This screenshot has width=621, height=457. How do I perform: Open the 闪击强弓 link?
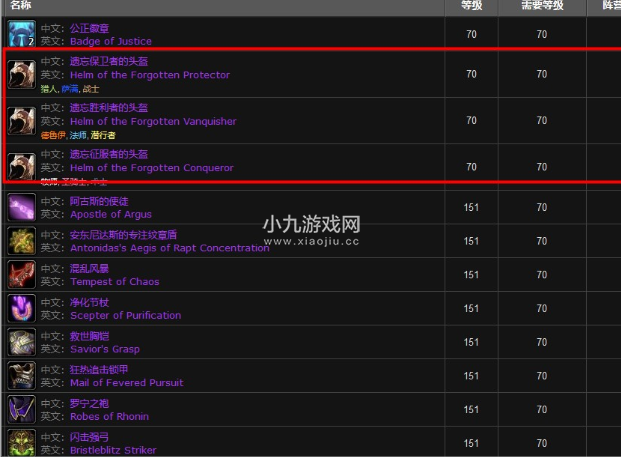90,437
